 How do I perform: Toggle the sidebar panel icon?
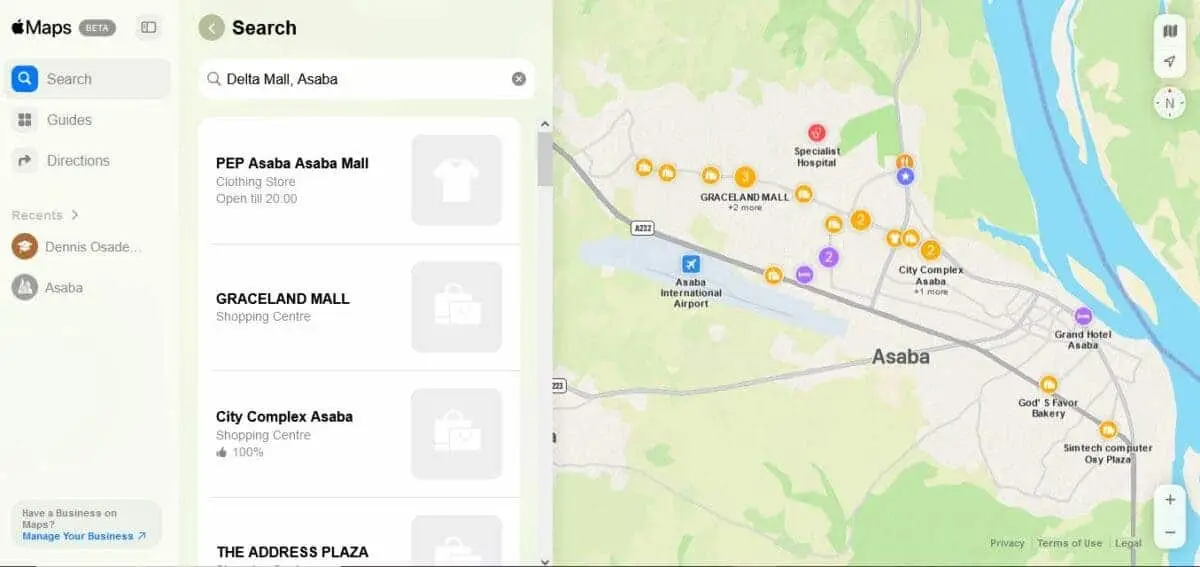(149, 27)
